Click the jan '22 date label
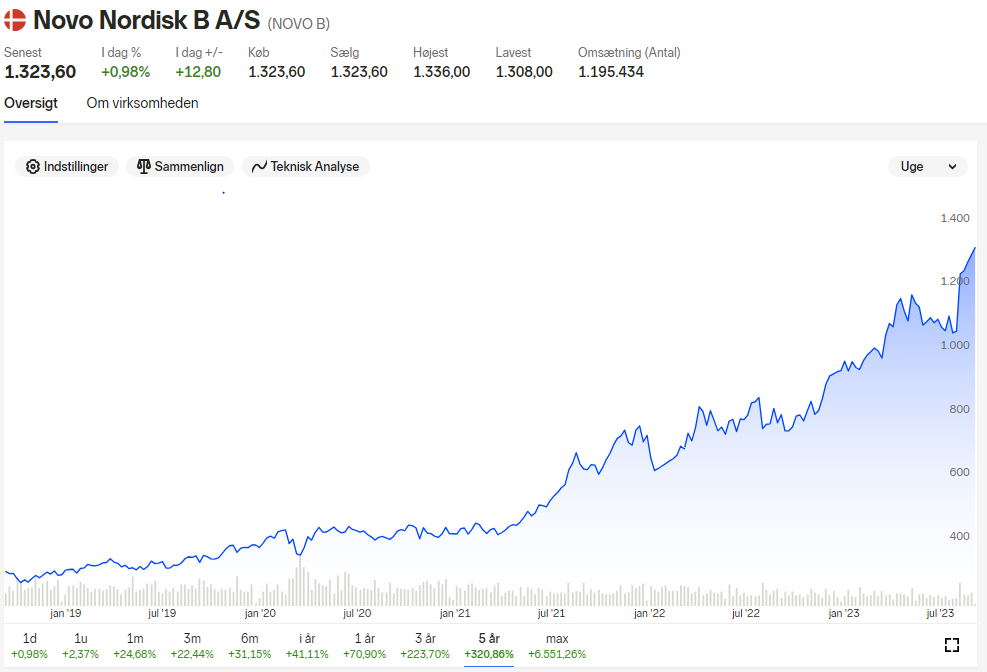 pyautogui.click(x=649, y=613)
